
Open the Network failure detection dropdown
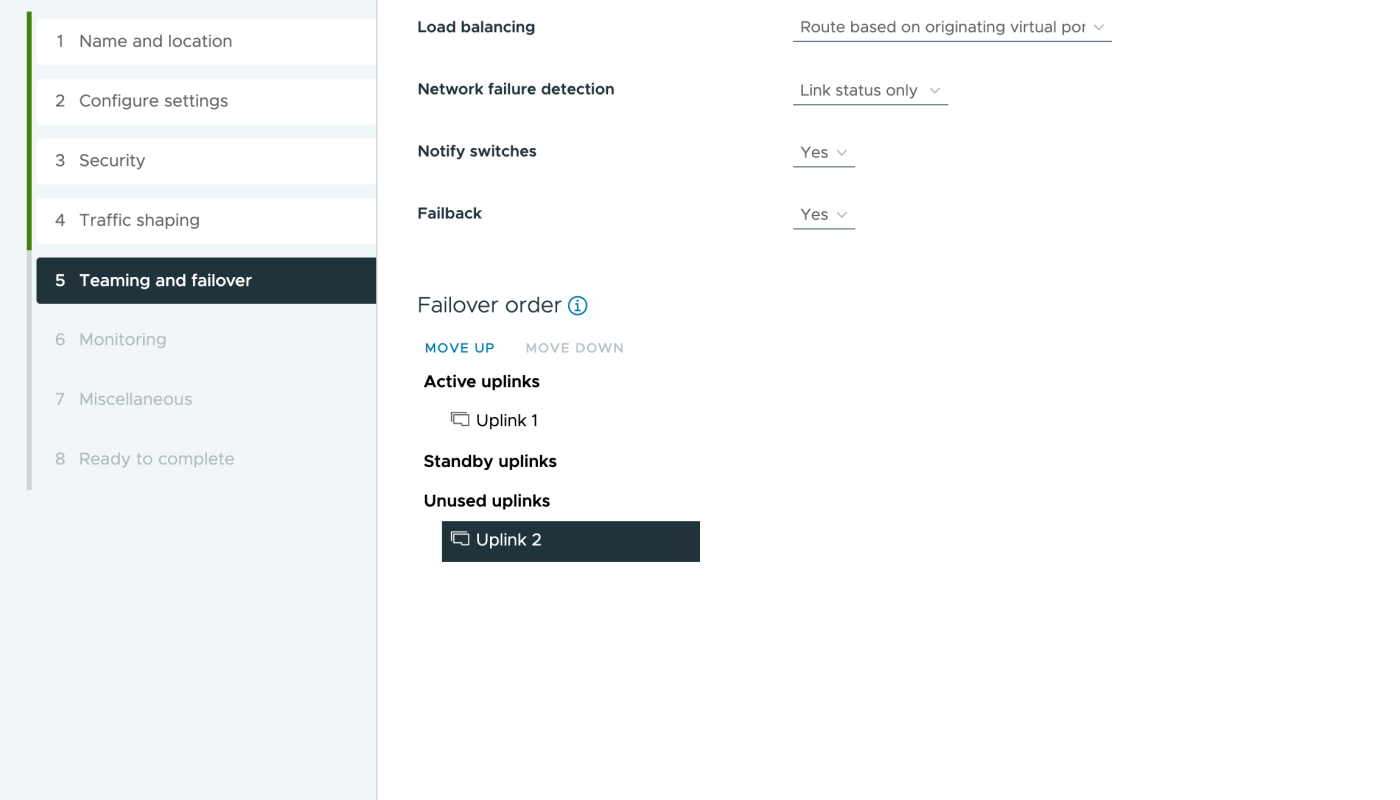(x=870, y=90)
